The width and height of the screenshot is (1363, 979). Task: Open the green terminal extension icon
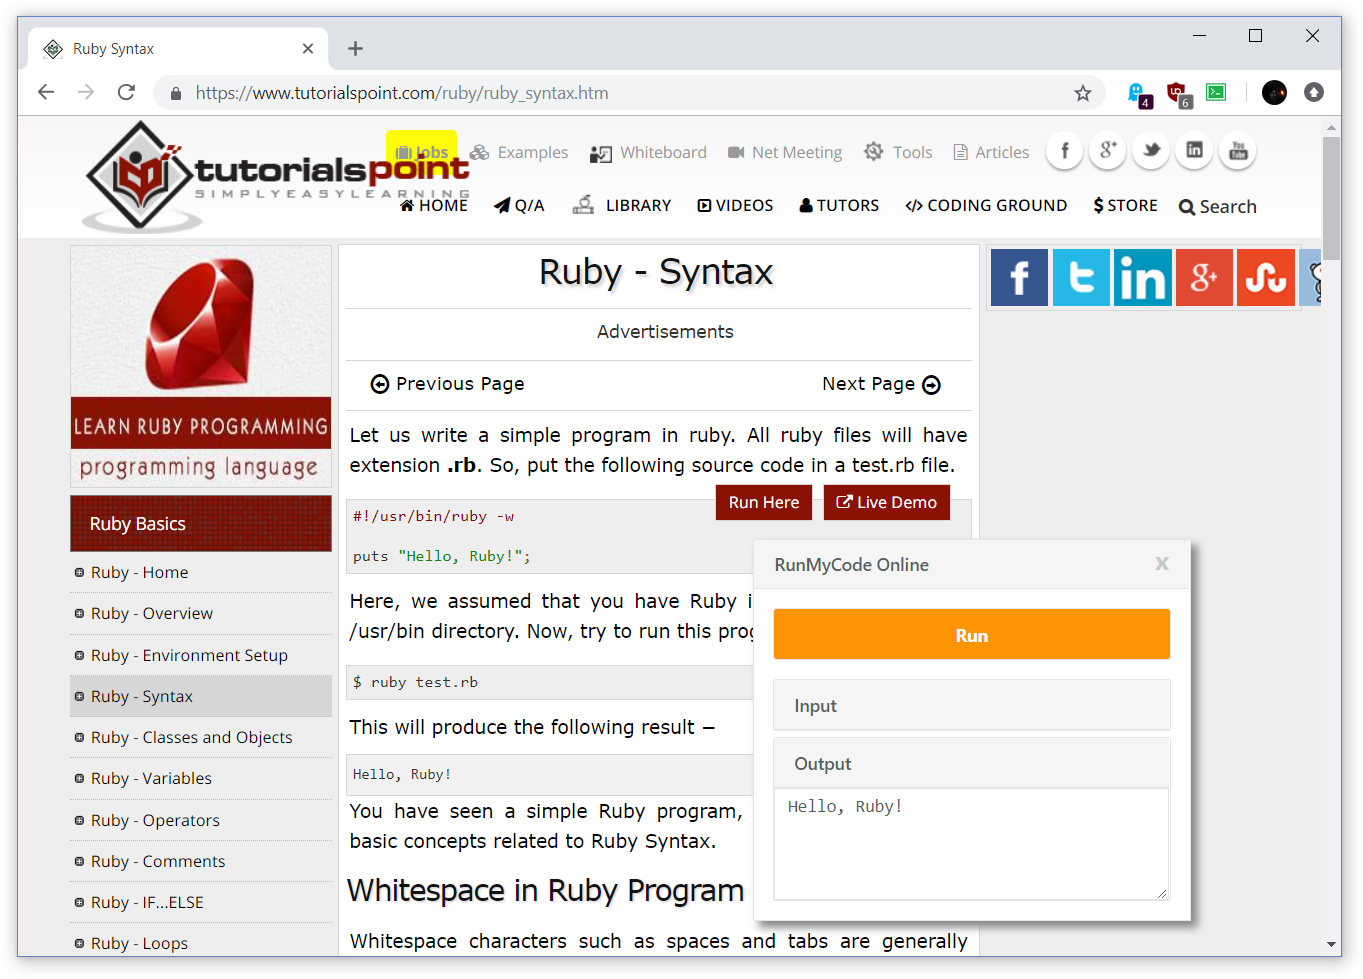[x=1216, y=92]
